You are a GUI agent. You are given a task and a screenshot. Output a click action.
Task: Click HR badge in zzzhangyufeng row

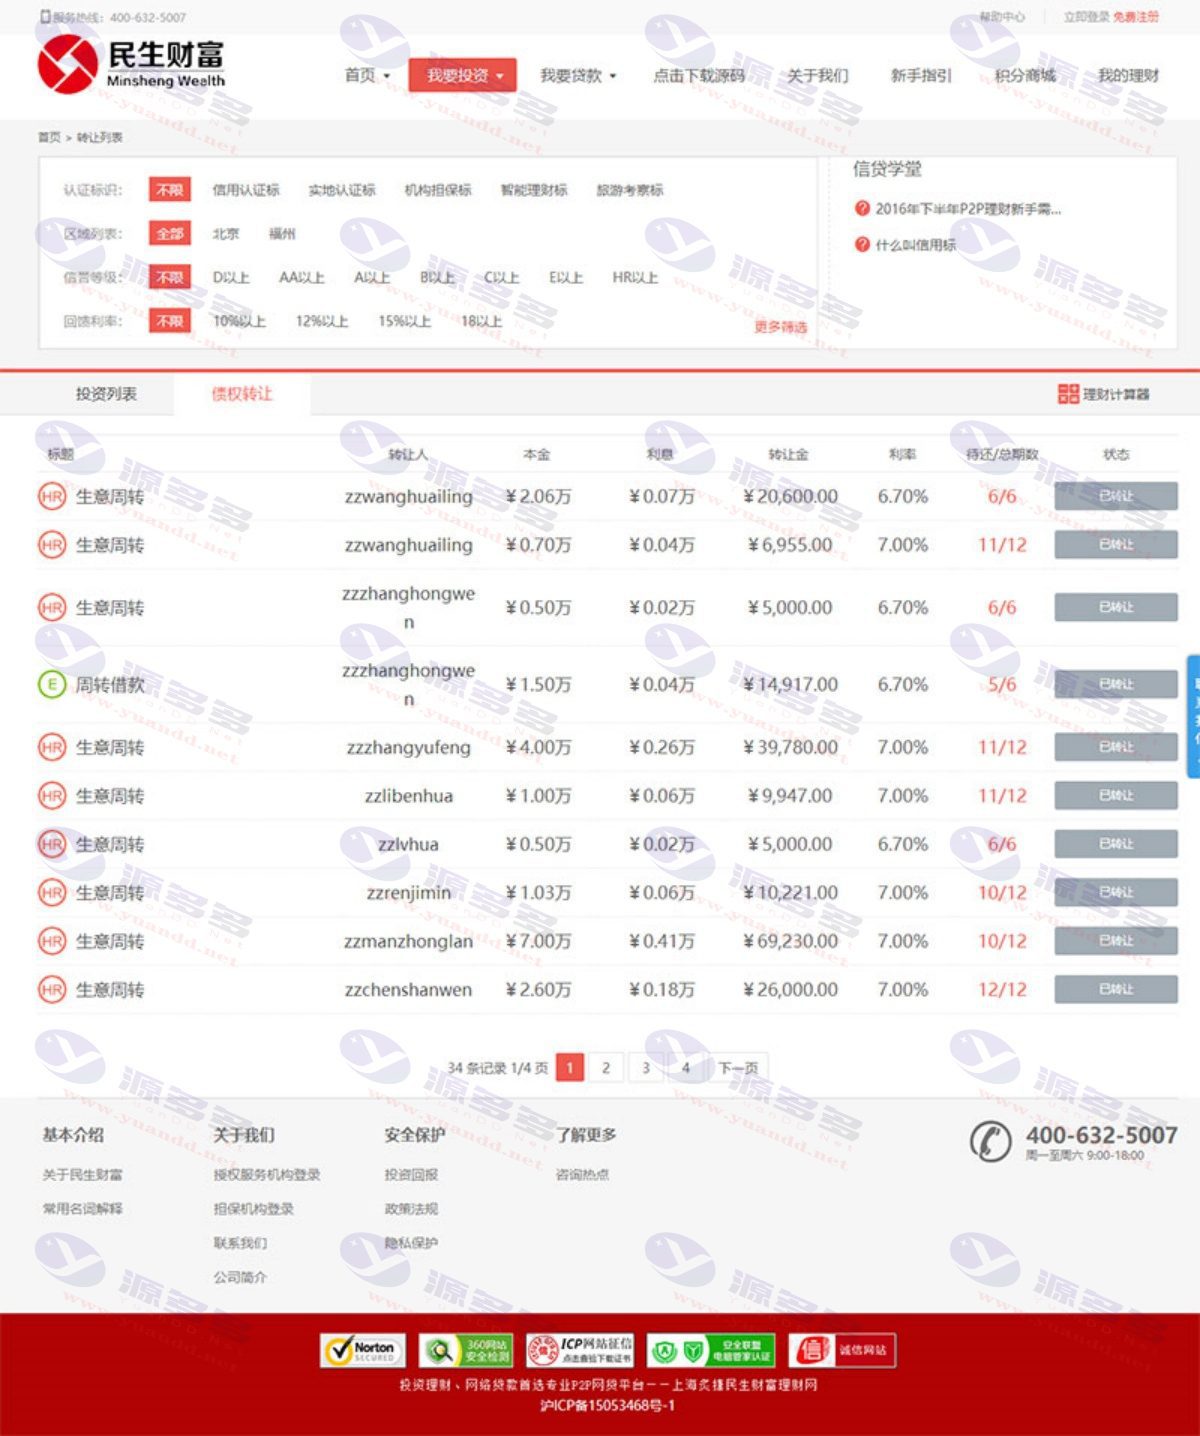[52, 747]
